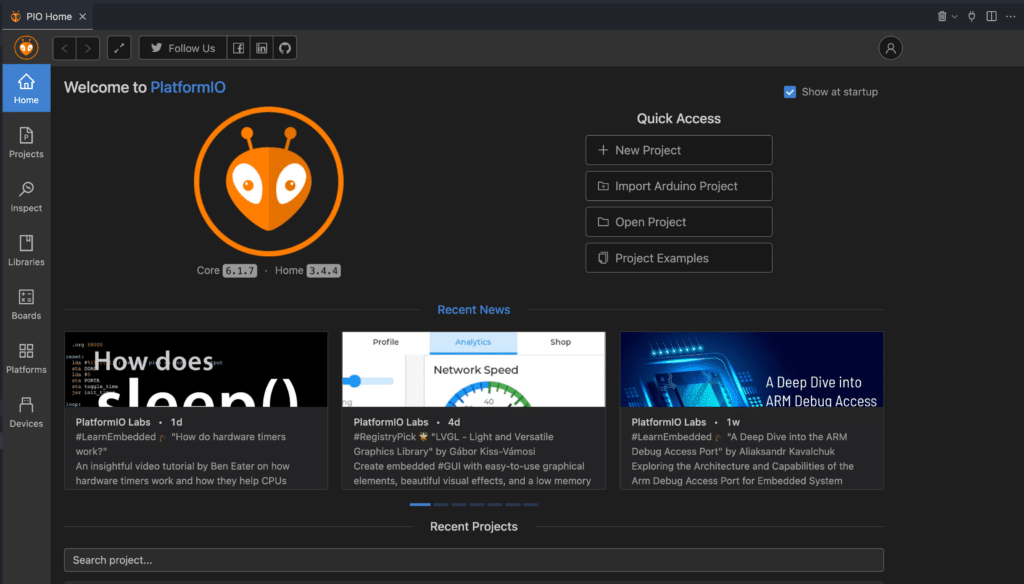Click the first news carousel page indicator
1024x584 pixels.
pos(419,505)
